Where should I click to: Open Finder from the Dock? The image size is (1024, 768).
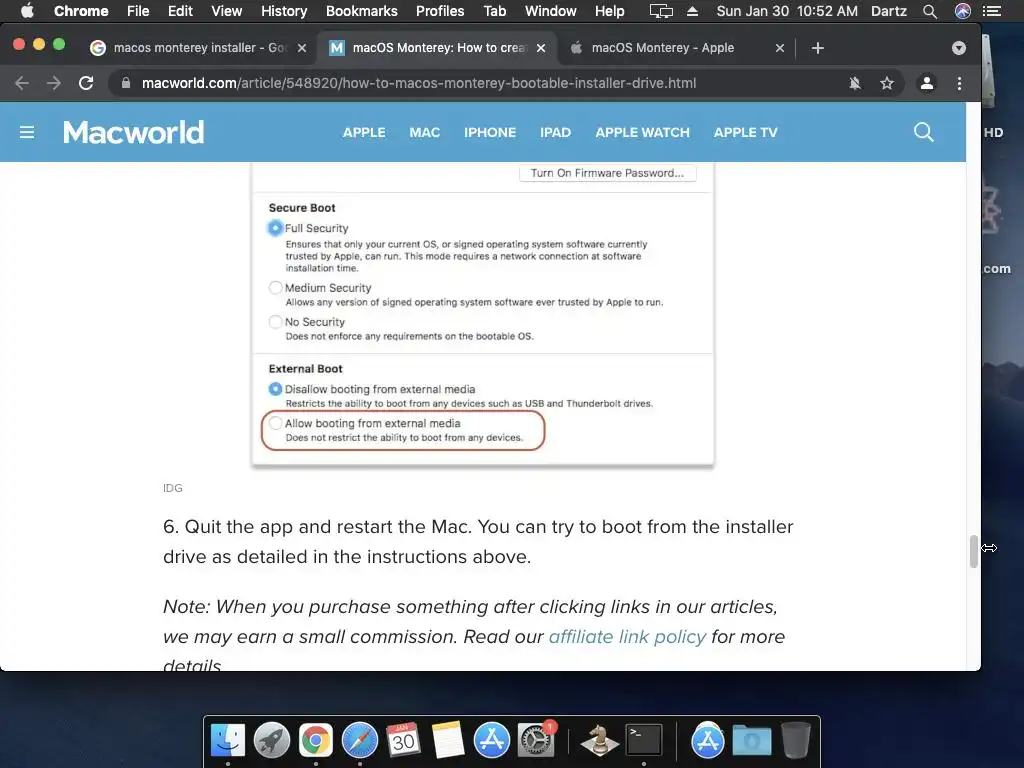(227, 741)
